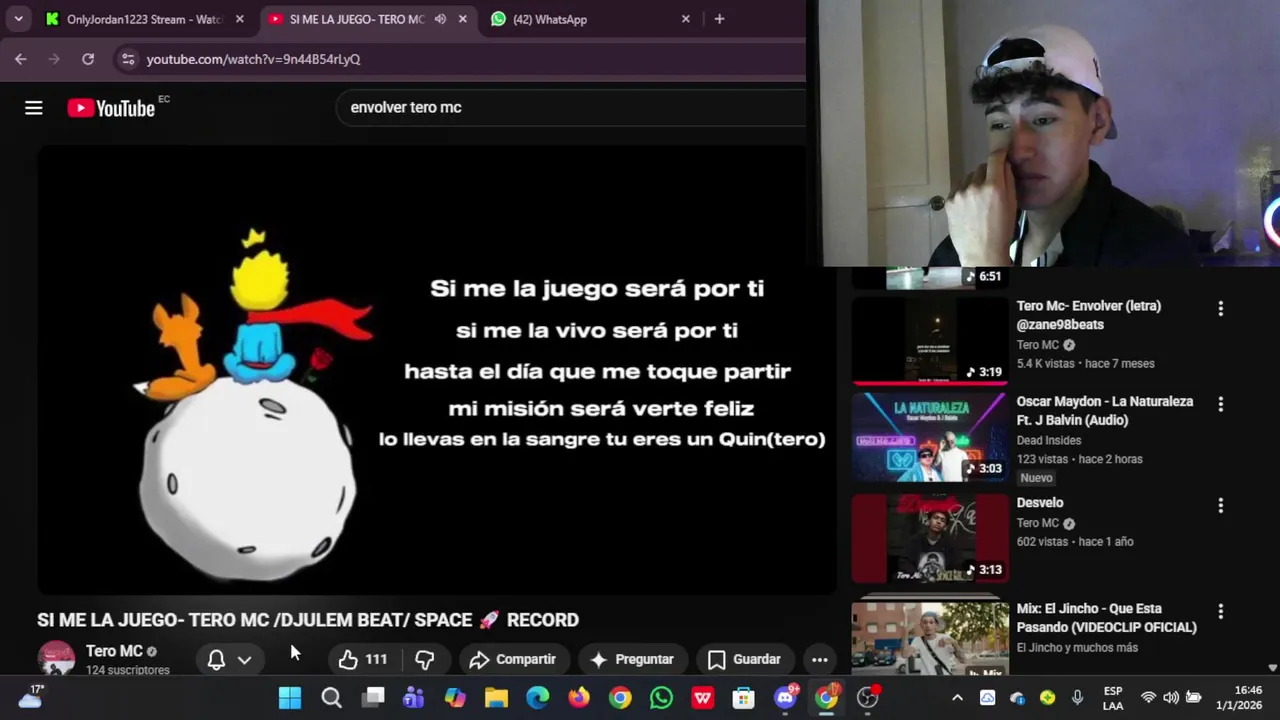Image resolution: width=1280 pixels, height=720 pixels.
Task: Open options for Mix El Jincho
Action: (1220, 611)
